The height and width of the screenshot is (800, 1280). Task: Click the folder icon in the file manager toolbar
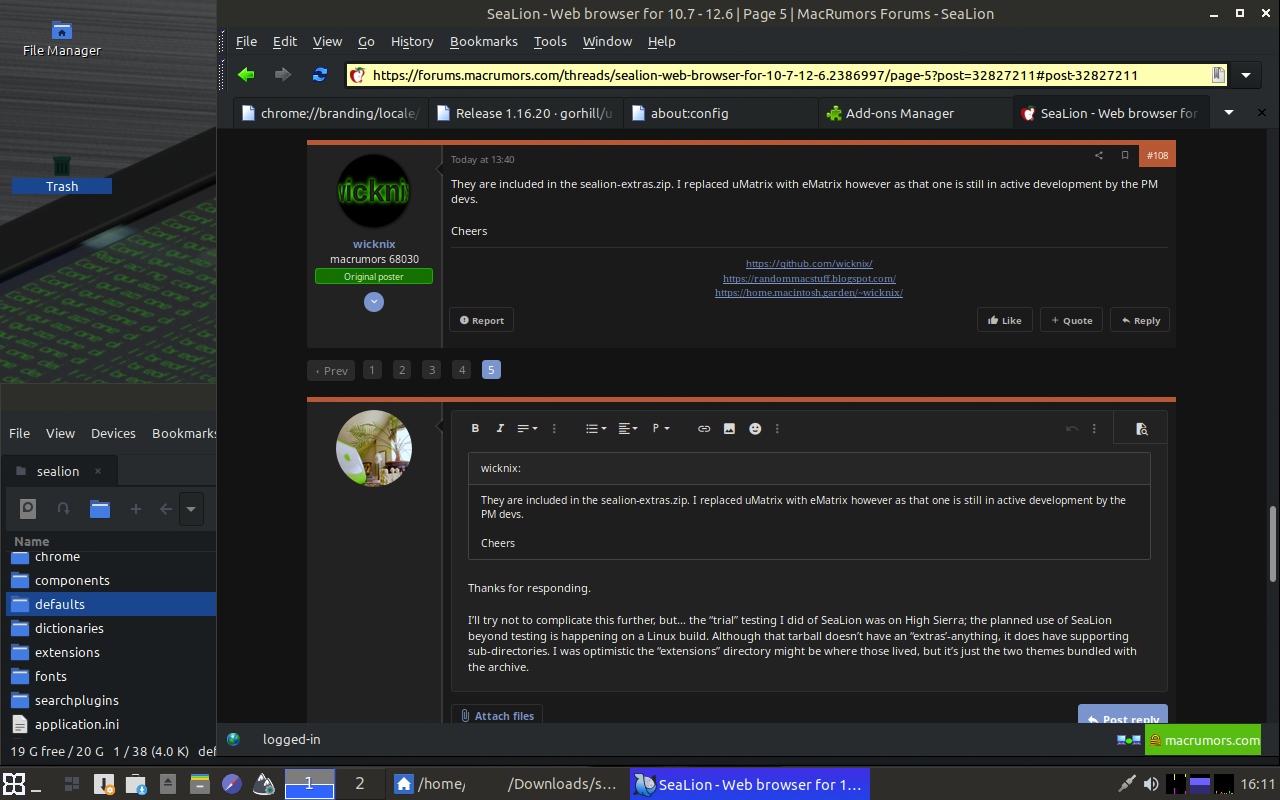[x=99, y=509]
